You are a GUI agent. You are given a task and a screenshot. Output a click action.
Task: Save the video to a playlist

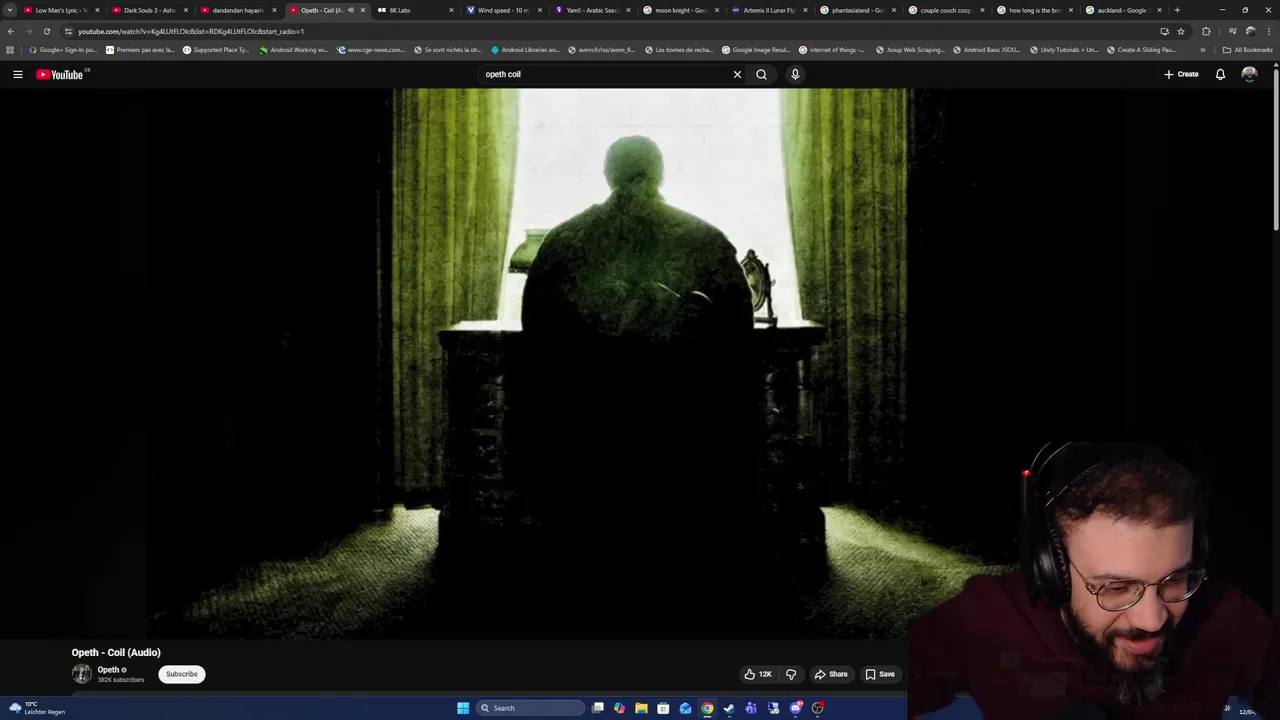(880, 674)
